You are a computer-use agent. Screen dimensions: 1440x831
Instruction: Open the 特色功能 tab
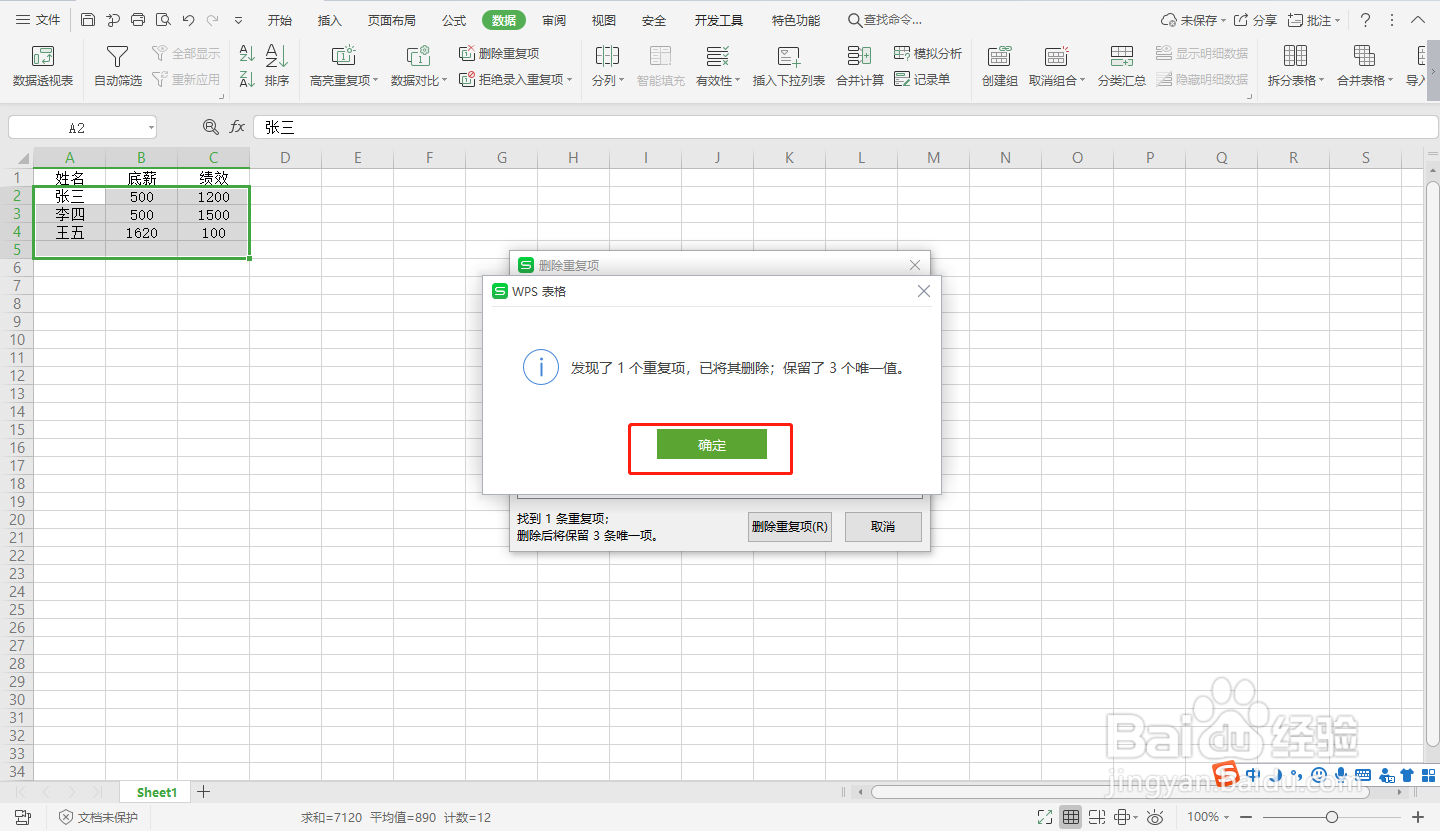click(x=796, y=20)
